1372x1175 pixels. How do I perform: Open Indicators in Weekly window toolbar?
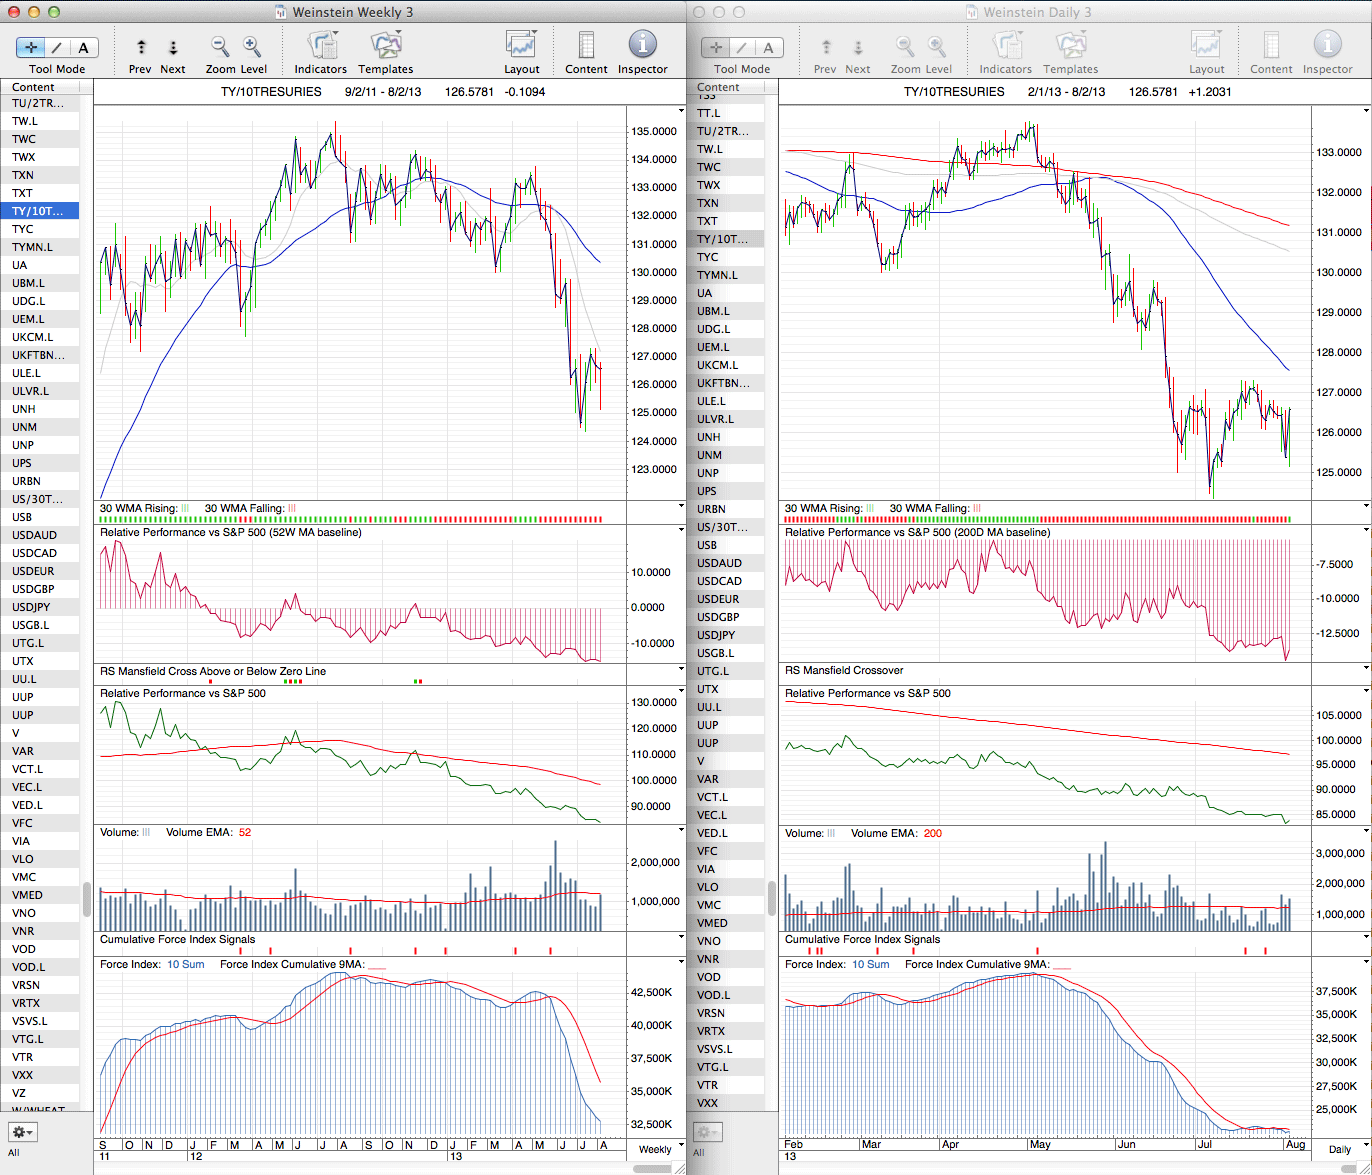point(321,46)
